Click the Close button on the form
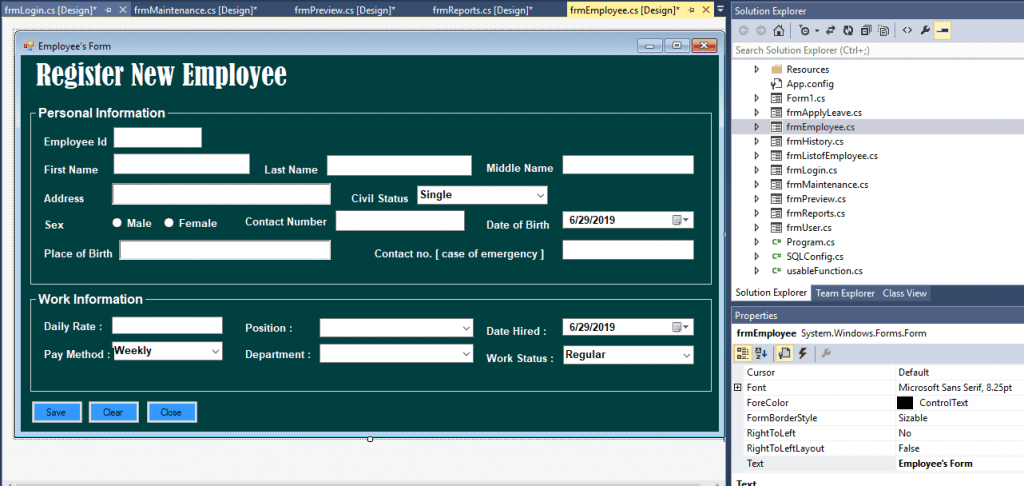This screenshot has width=1024, height=486. click(172, 412)
